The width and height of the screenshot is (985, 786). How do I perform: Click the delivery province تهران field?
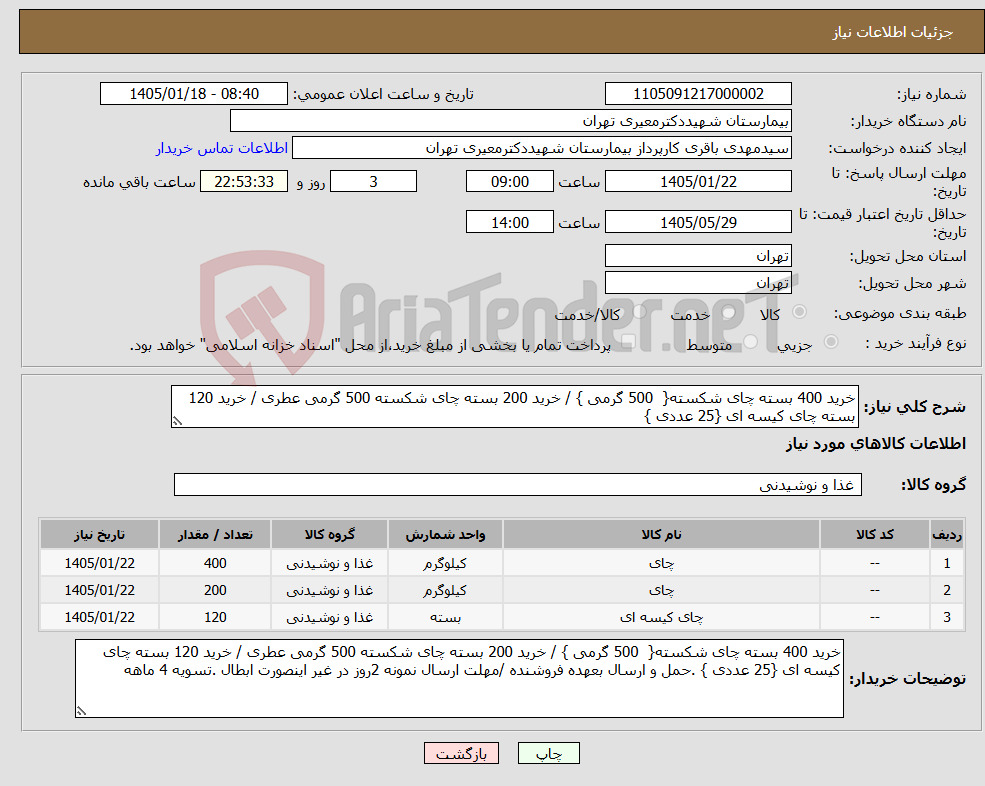[x=698, y=256]
